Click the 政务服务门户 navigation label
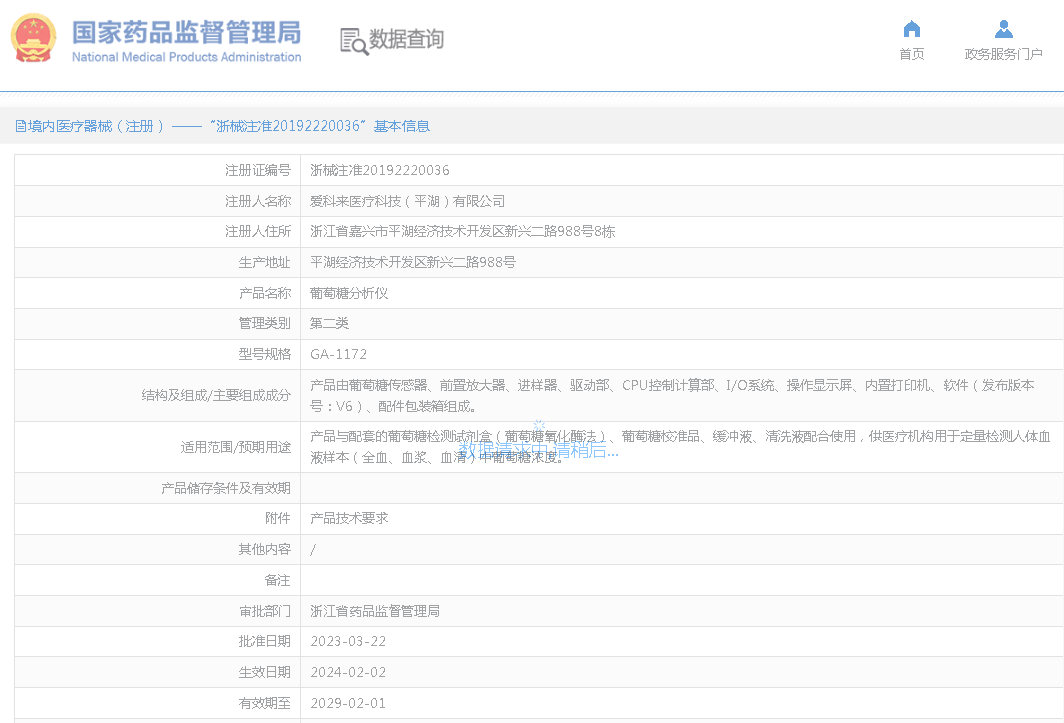Viewport: 1064px width, 723px height. click(1003, 53)
